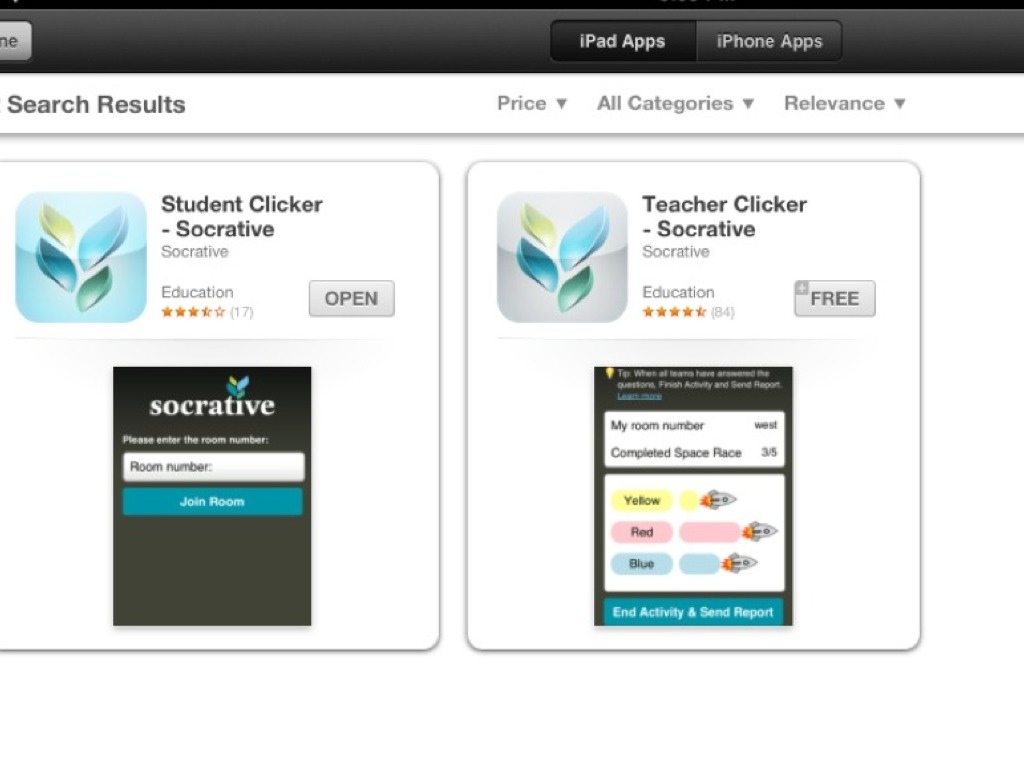Open the Student Clicker - Socrative title

click(242, 216)
